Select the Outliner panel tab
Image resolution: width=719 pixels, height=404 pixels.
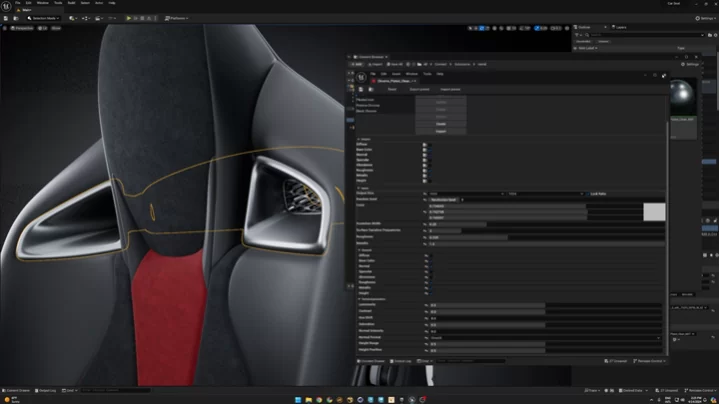point(585,27)
